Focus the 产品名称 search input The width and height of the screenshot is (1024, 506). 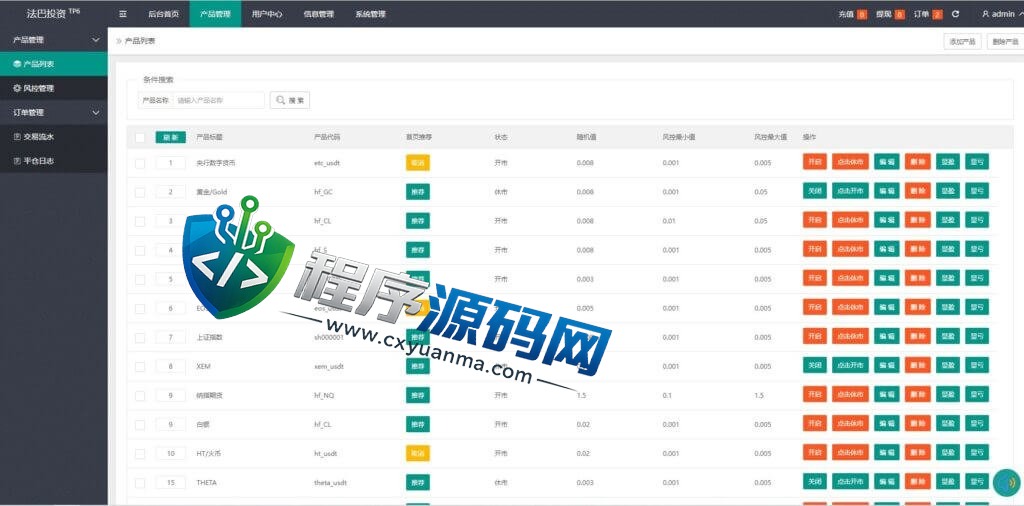point(219,100)
